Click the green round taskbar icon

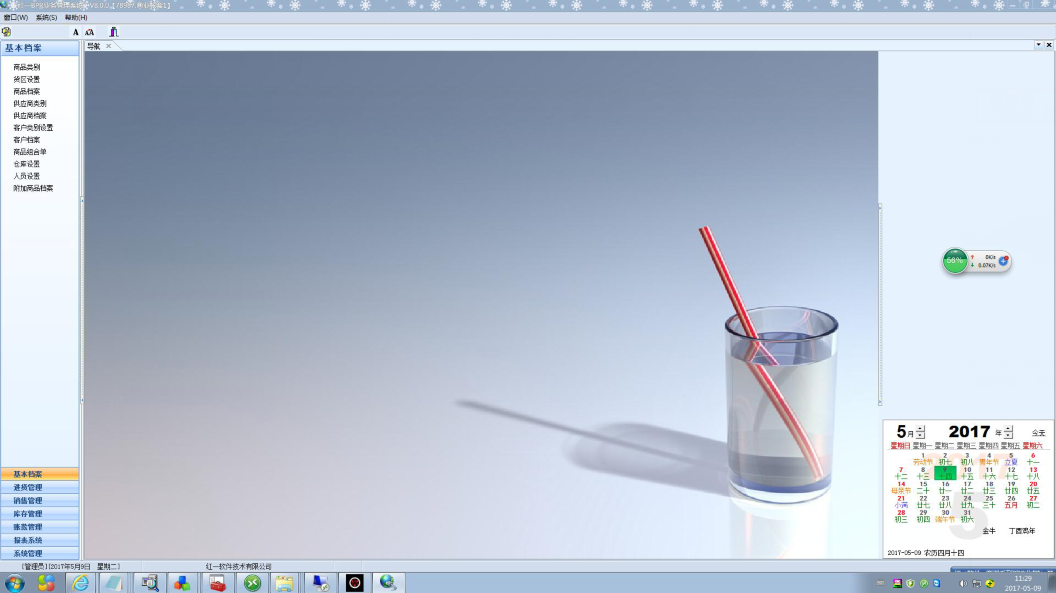tap(252, 582)
